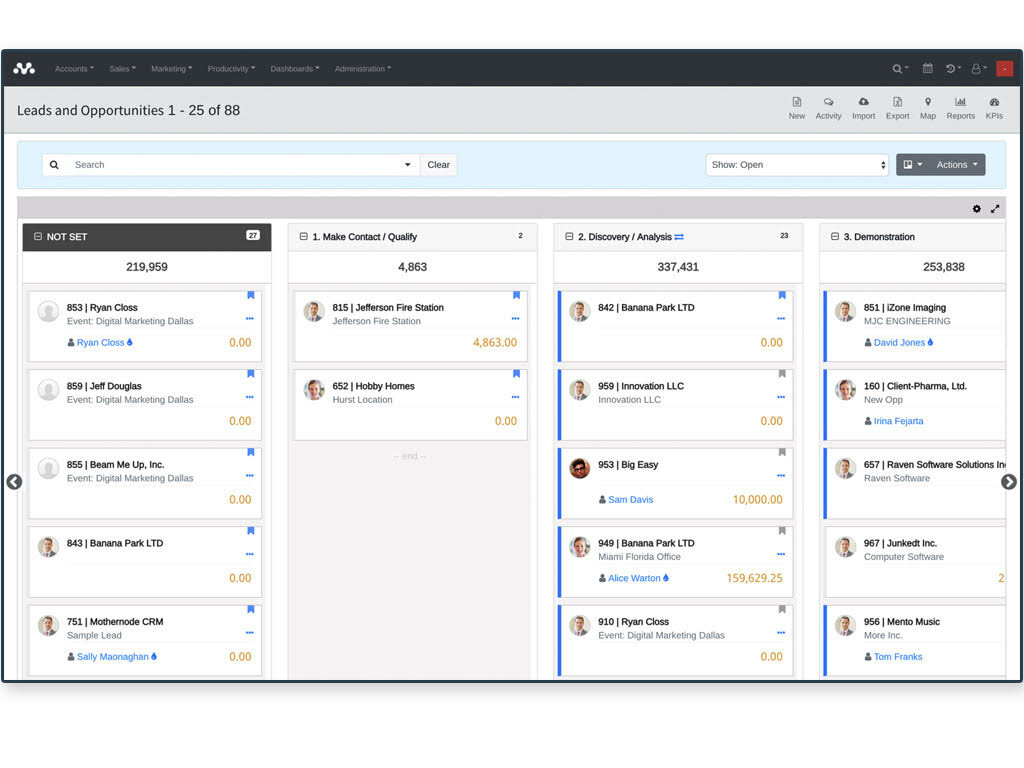1024x768 pixels.
Task: Collapse the NOT SET column
Action: 38,237
